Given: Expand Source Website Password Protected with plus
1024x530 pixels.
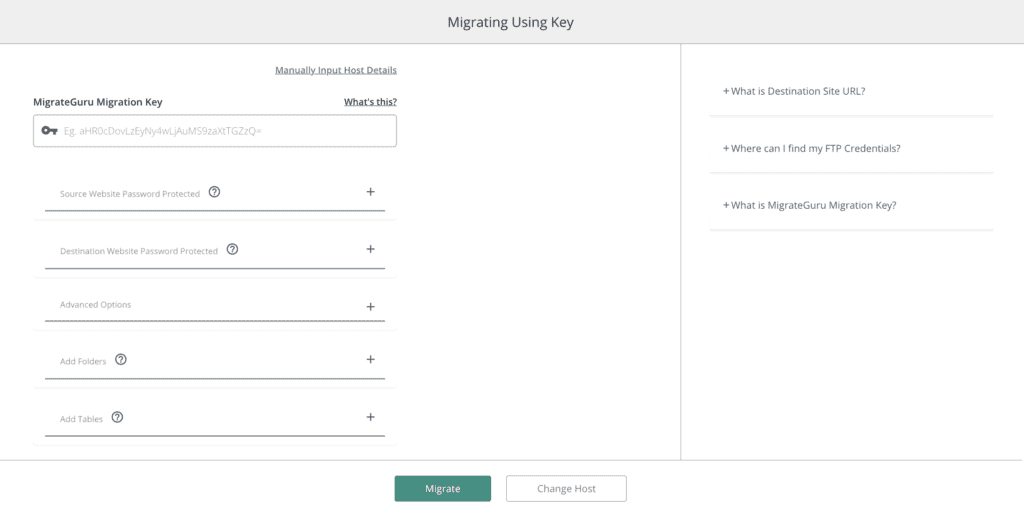Looking at the screenshot, I should (370, 192).
